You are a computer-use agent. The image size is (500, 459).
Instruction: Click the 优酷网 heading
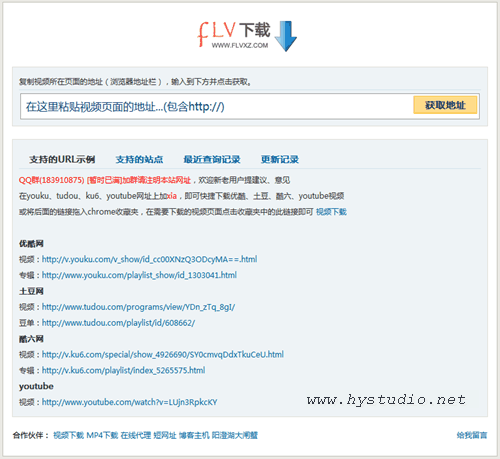click(31, 244)
